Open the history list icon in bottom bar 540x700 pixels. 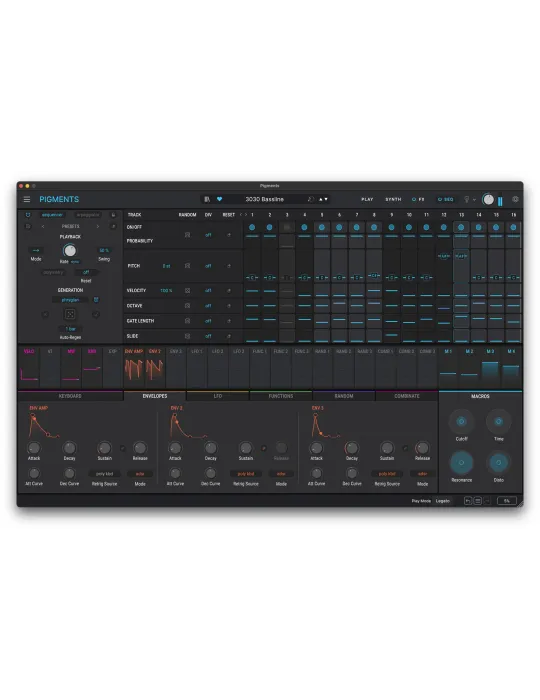pos(478,501)
